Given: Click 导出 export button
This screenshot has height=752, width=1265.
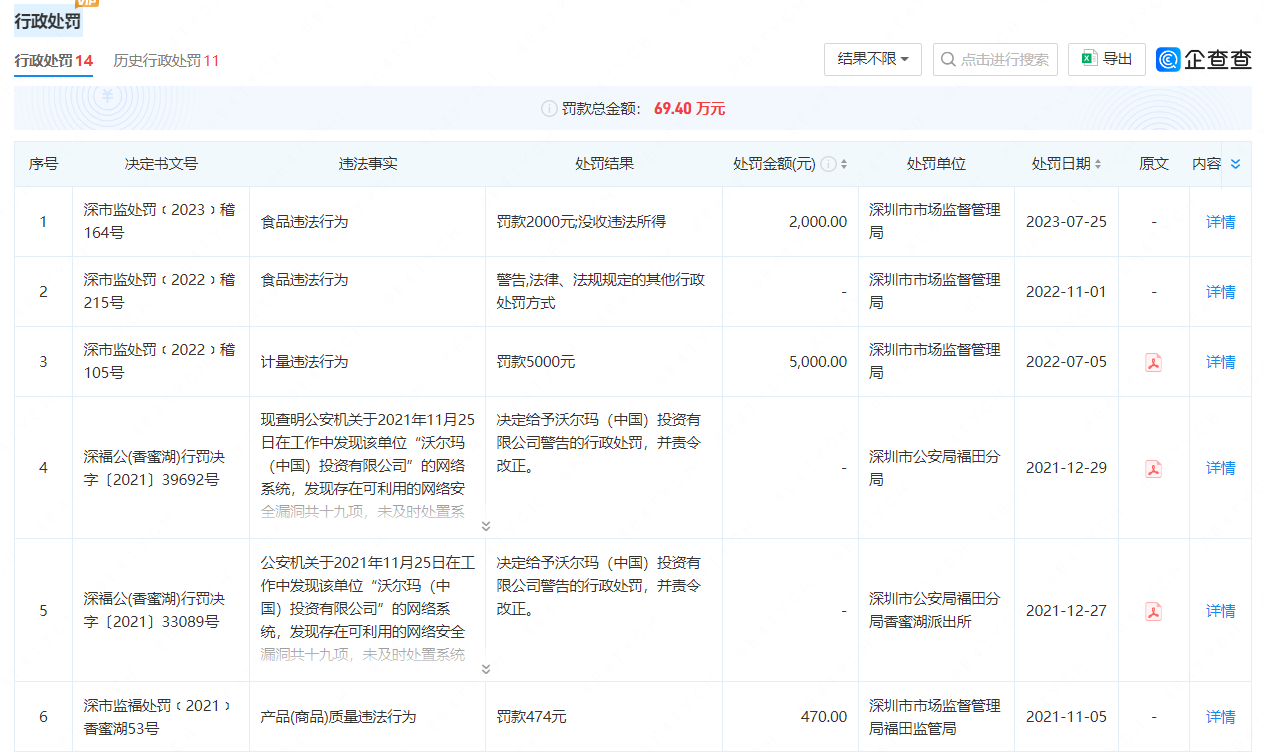Looking at the screenshot, I should pyautogui.click(x=1106, y=60).
